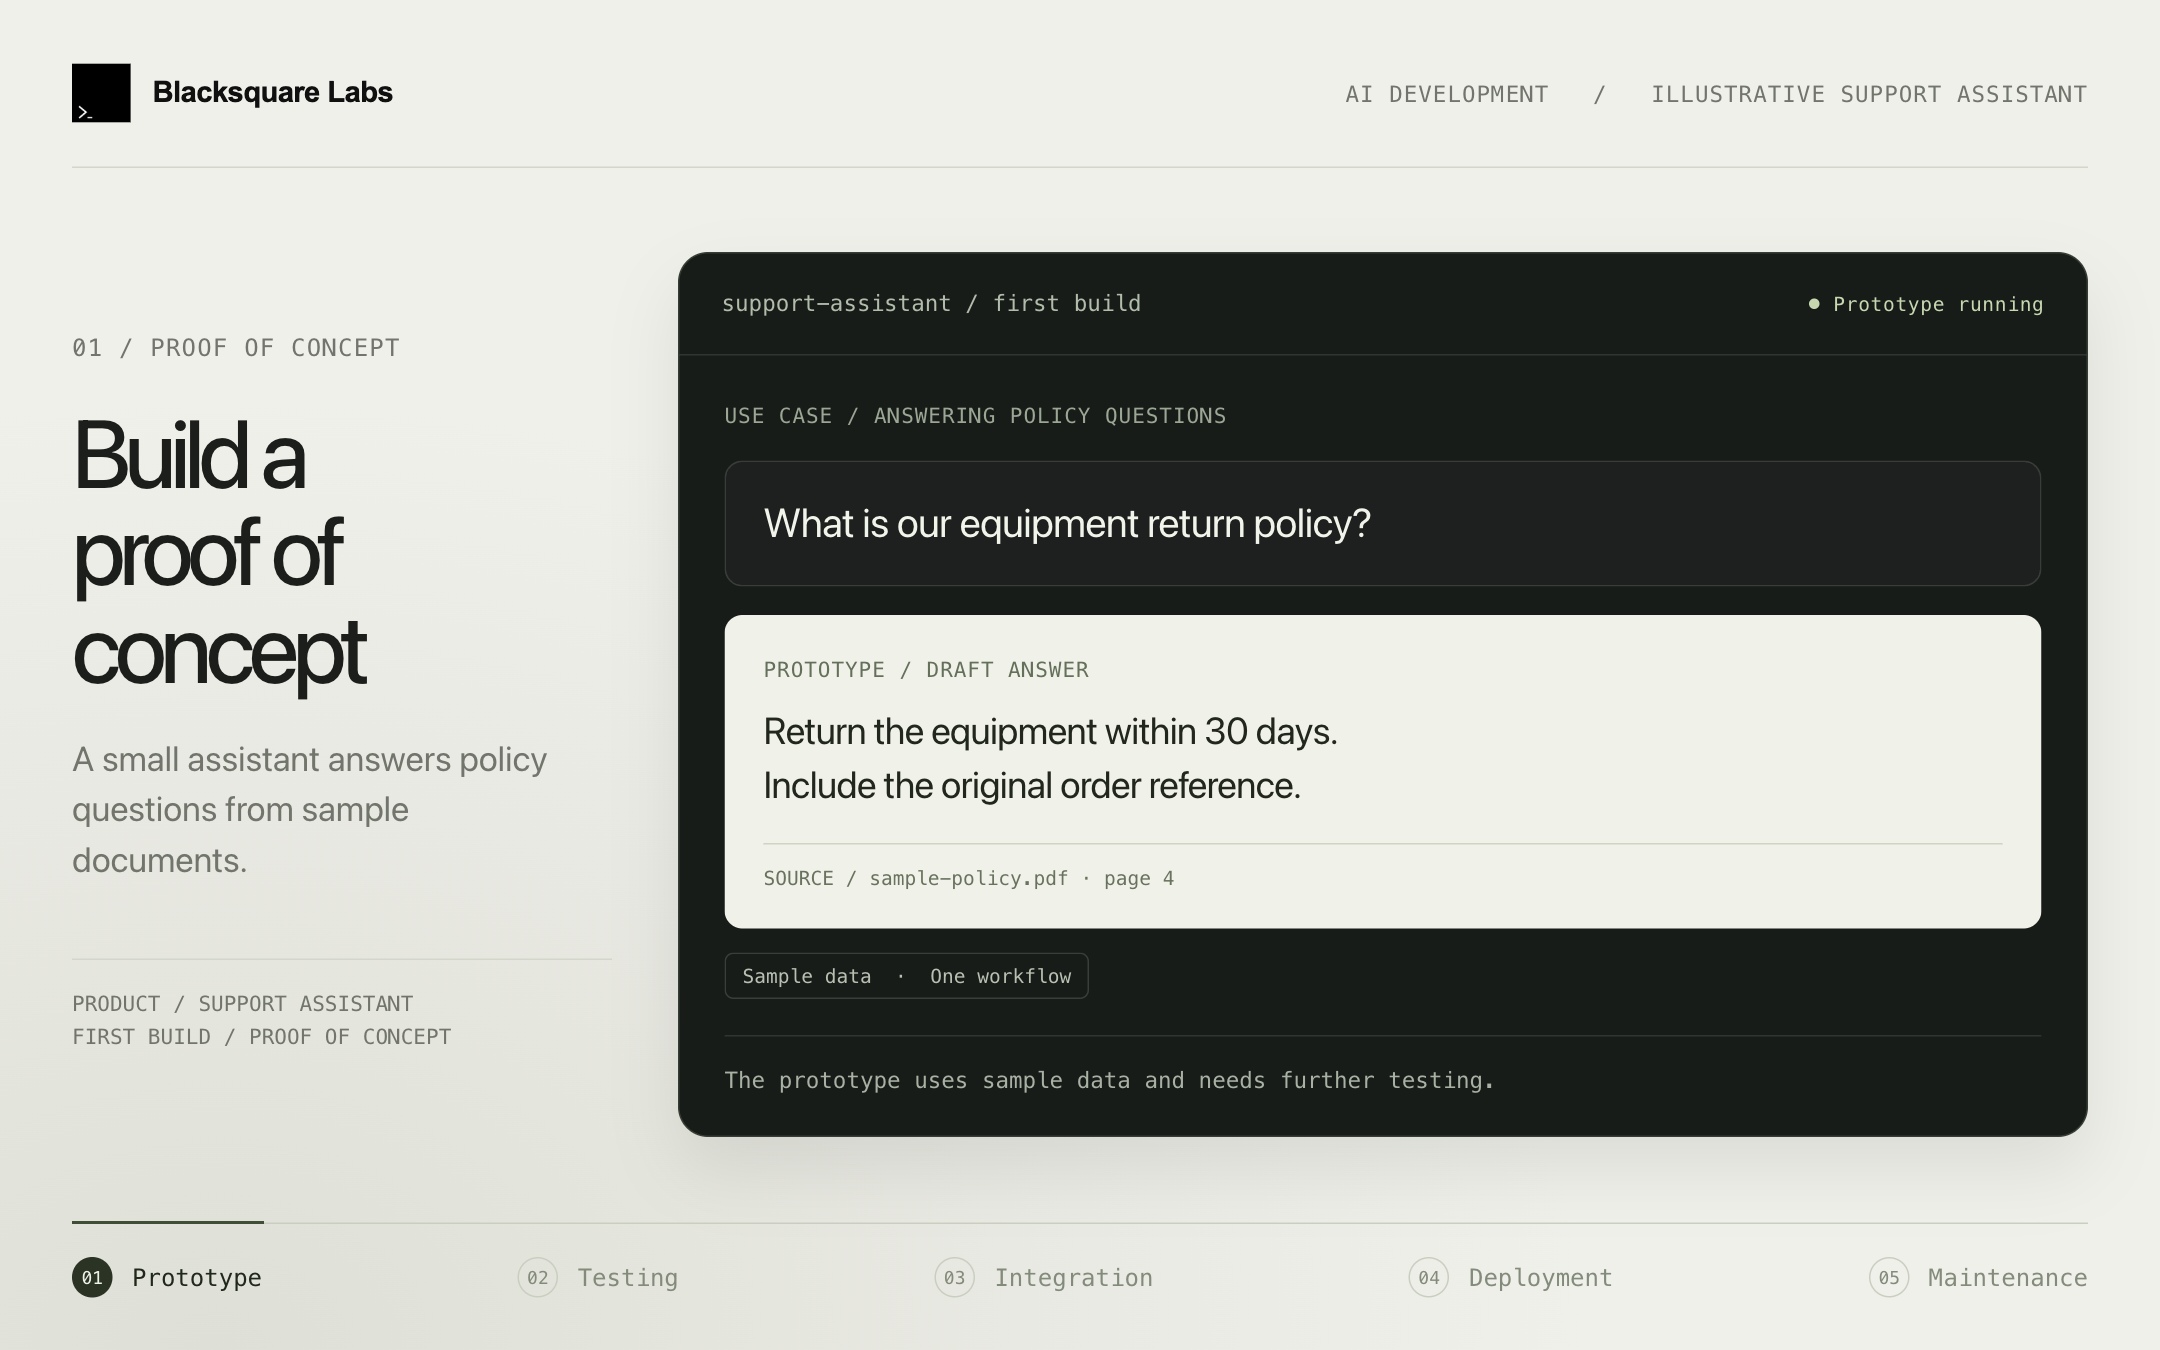
Task: Open the sample-policy.pdf page 4 source
Action: coord(968,878)
